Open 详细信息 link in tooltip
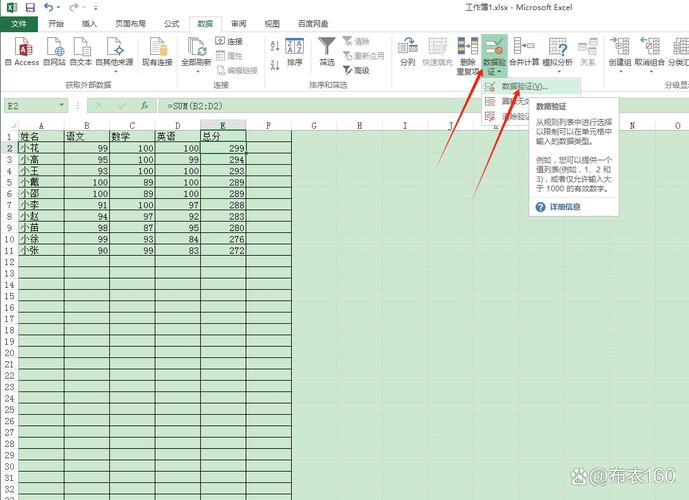689x500 pixels. 565,207
